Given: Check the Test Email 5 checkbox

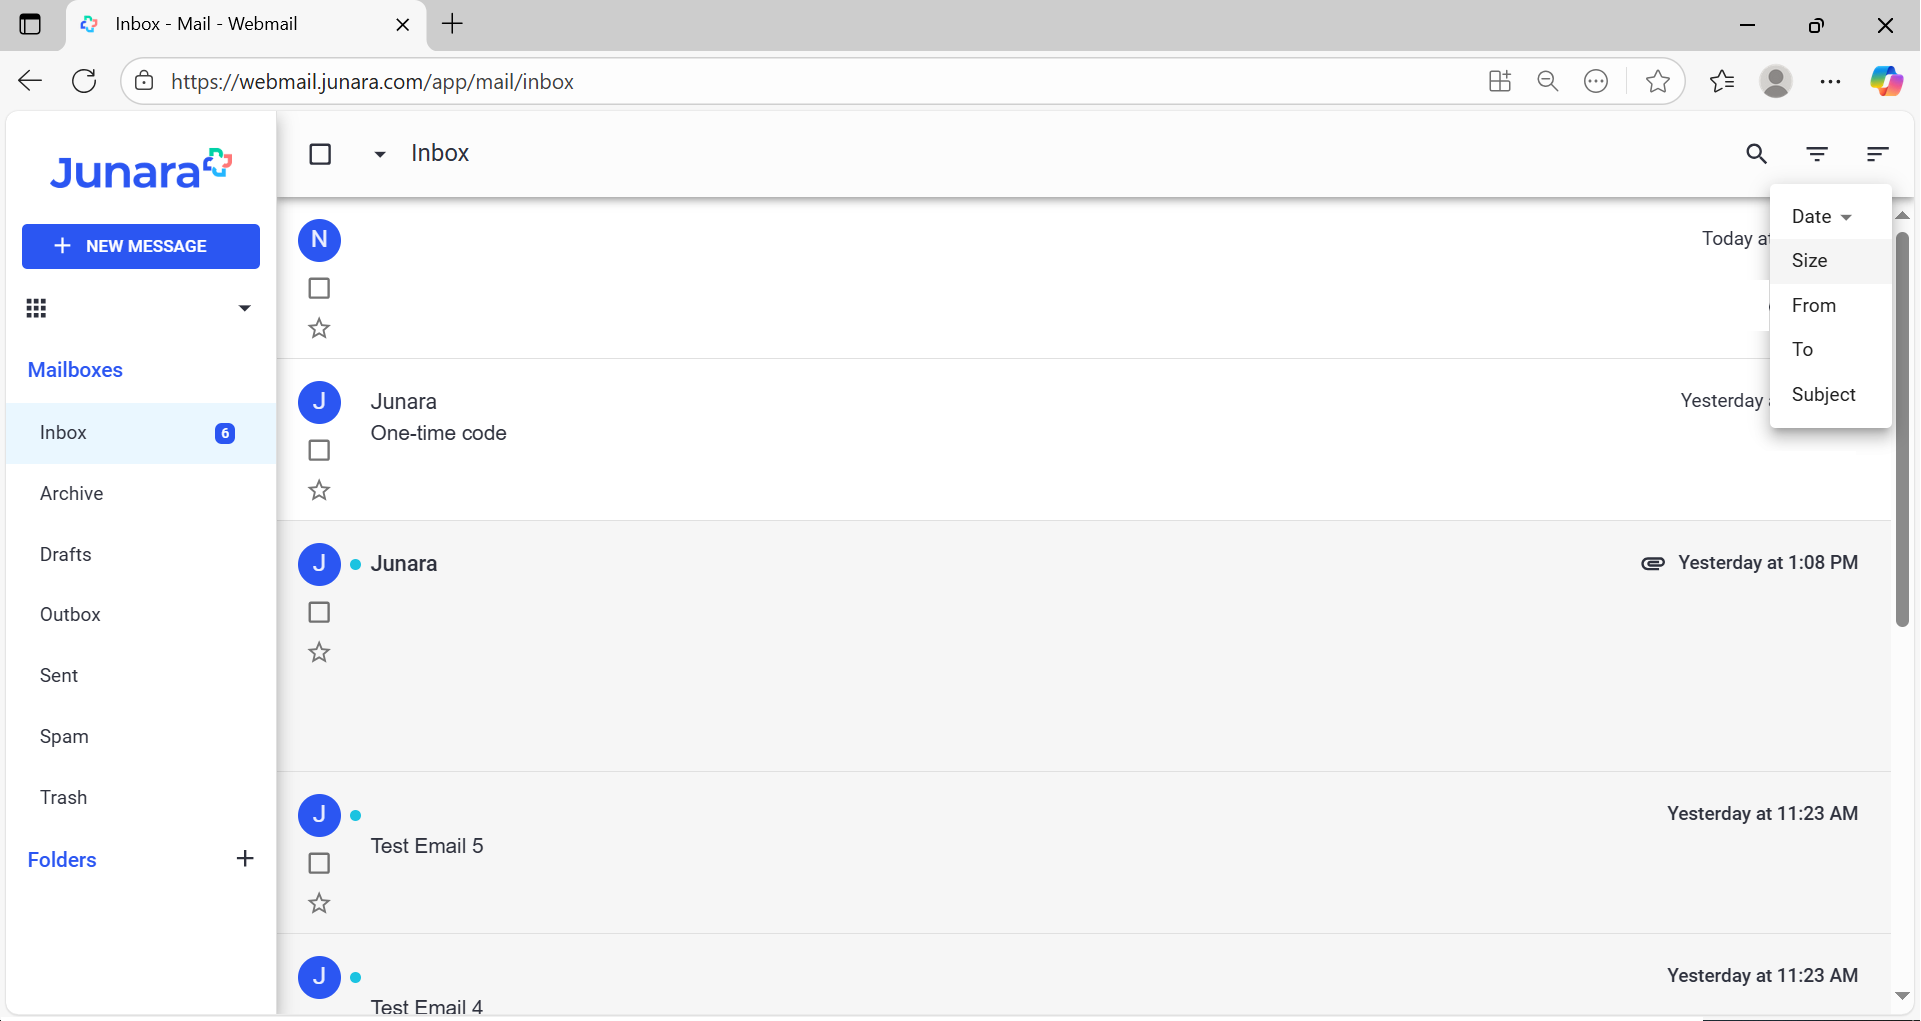Looking at the screenshot, I should (x=319, y=863).
